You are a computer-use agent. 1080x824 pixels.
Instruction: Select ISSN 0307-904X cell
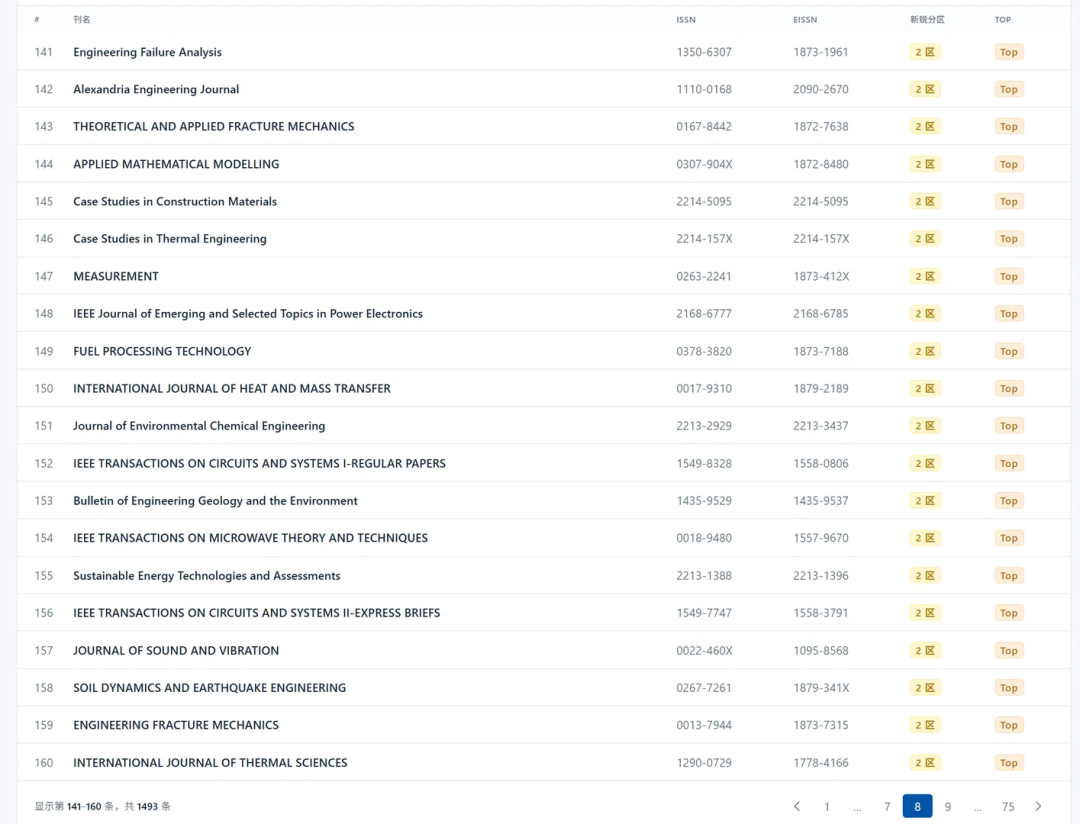coord(704,164)
